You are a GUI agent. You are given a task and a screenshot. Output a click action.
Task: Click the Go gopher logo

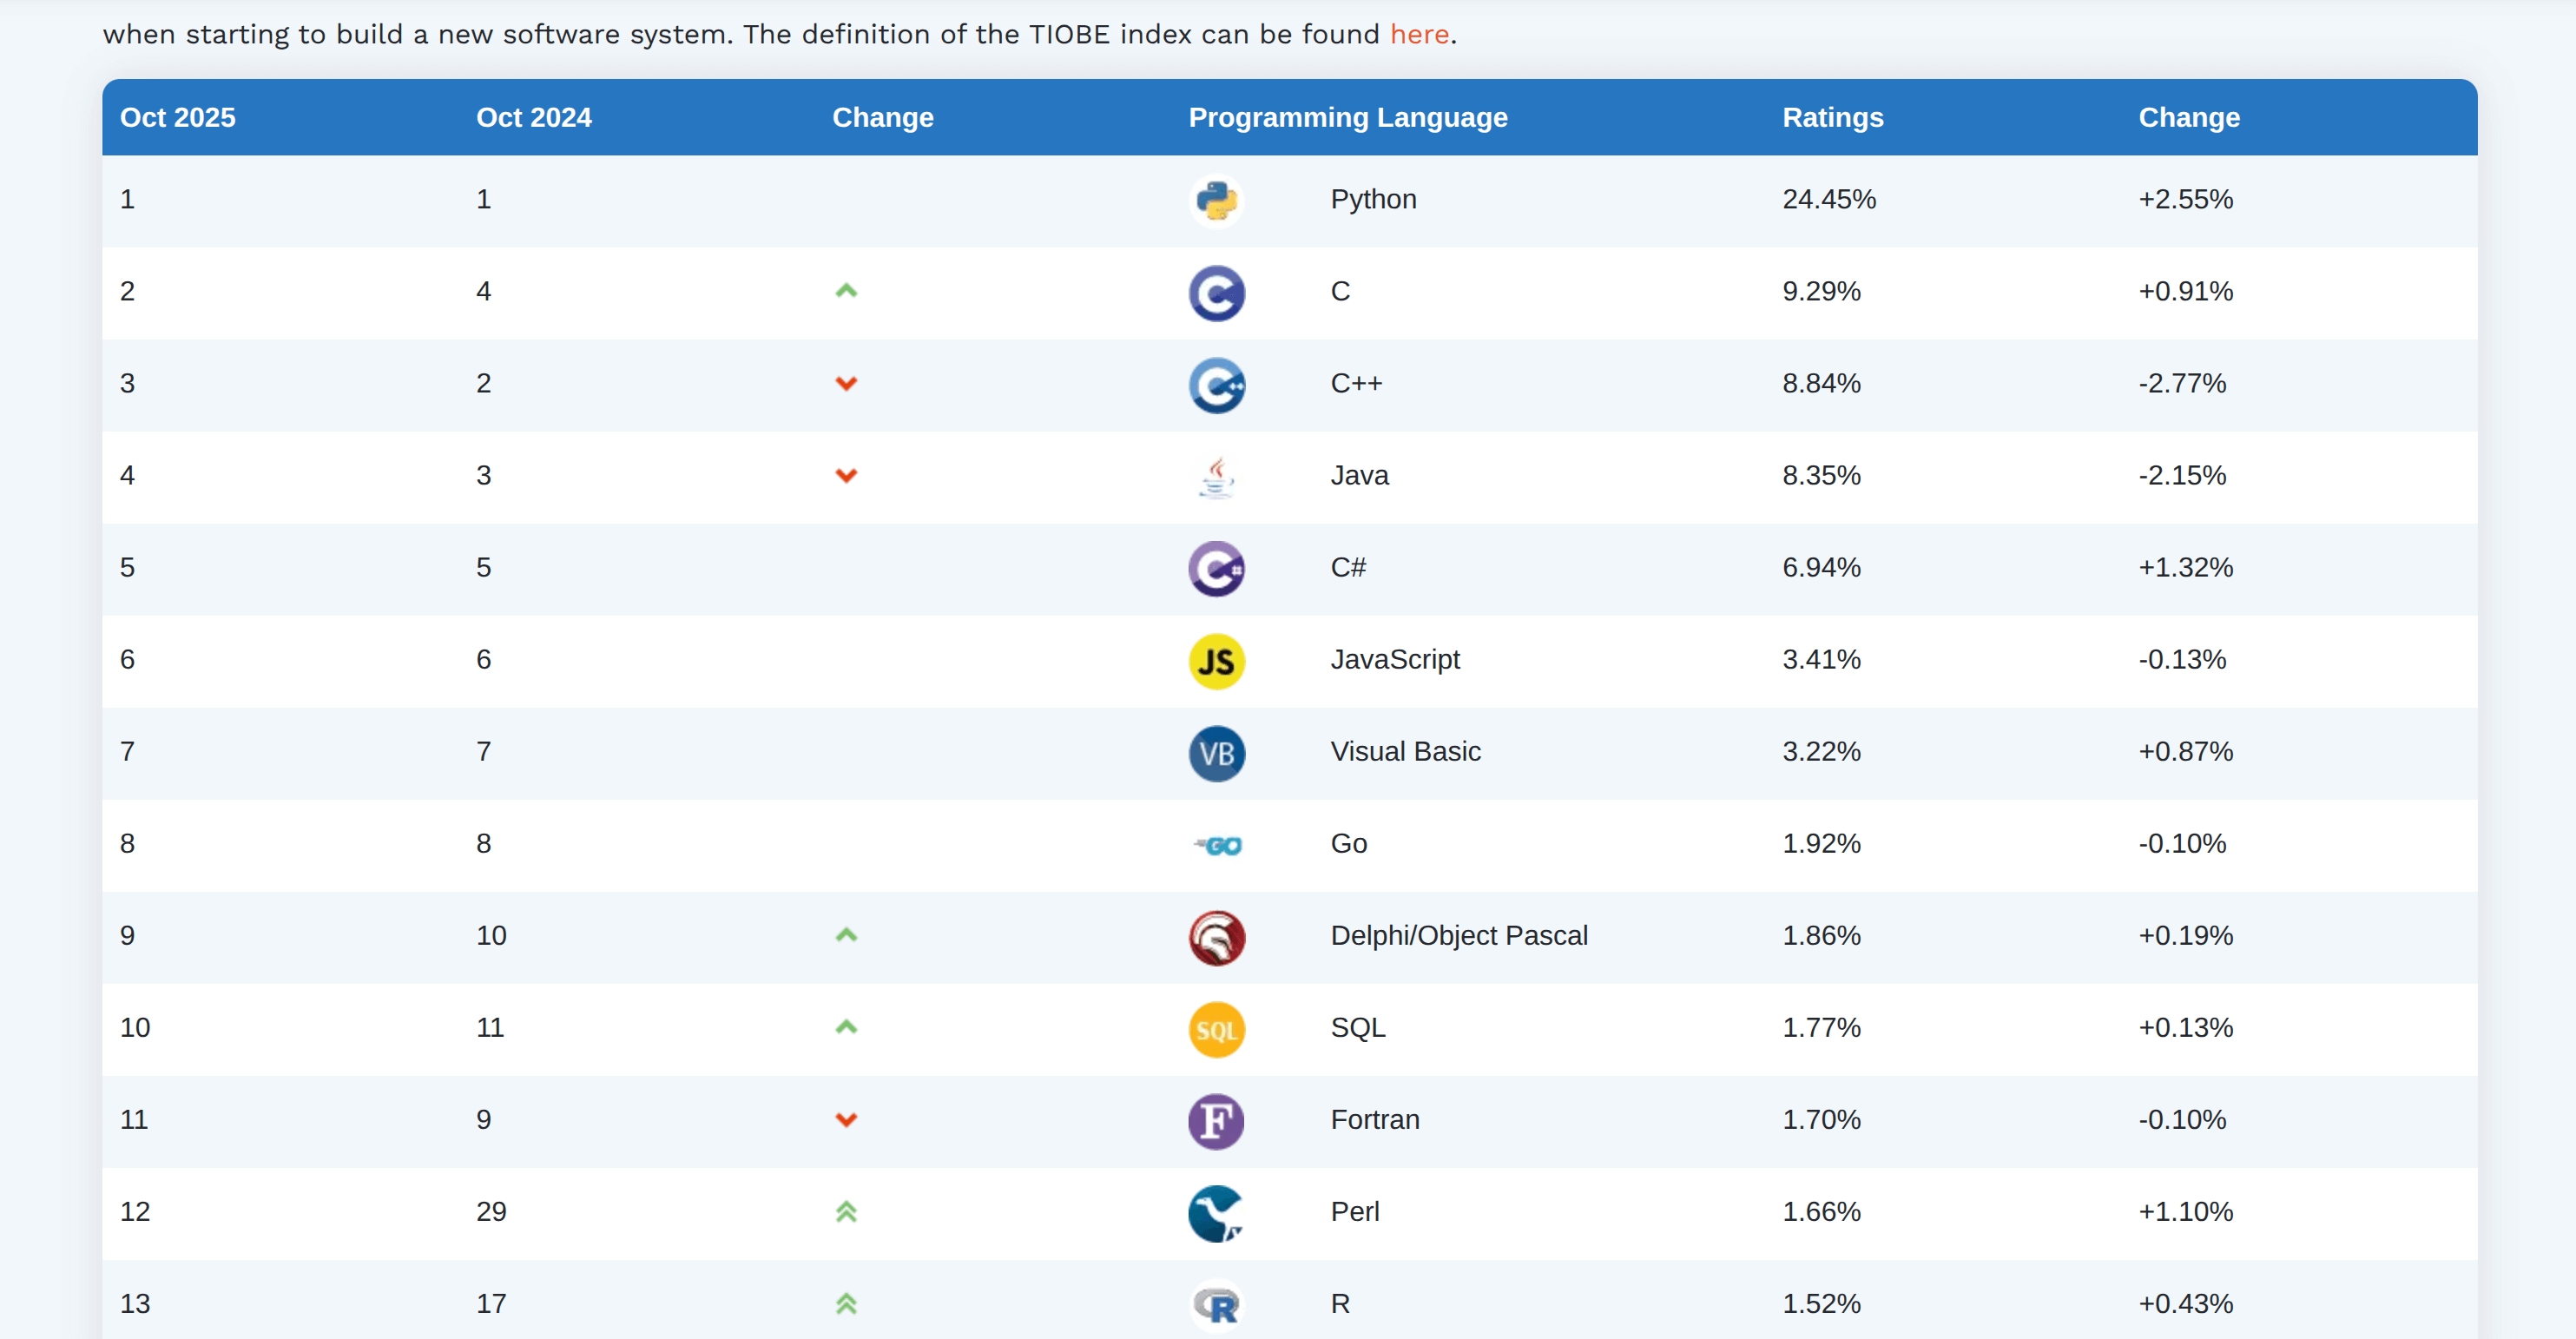coord(1218,845)
